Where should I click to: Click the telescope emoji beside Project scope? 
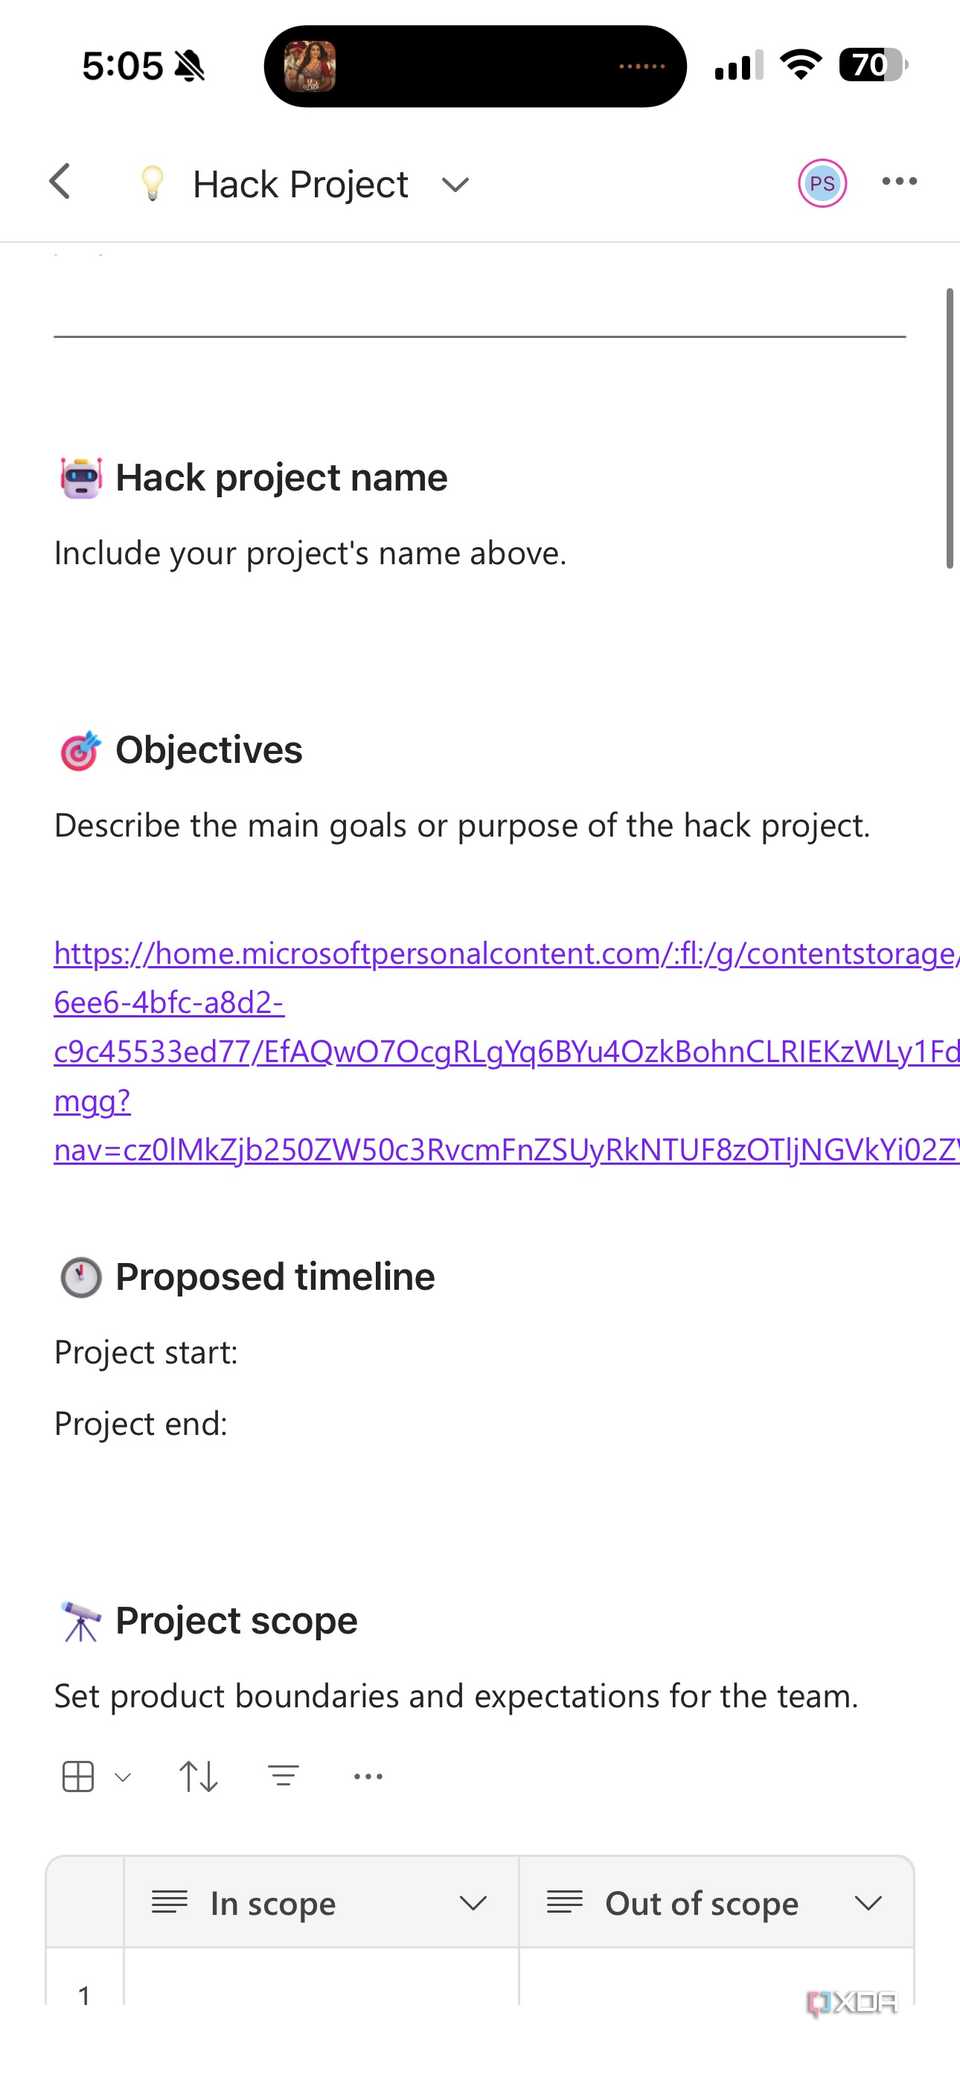[x=81, y=1620]
